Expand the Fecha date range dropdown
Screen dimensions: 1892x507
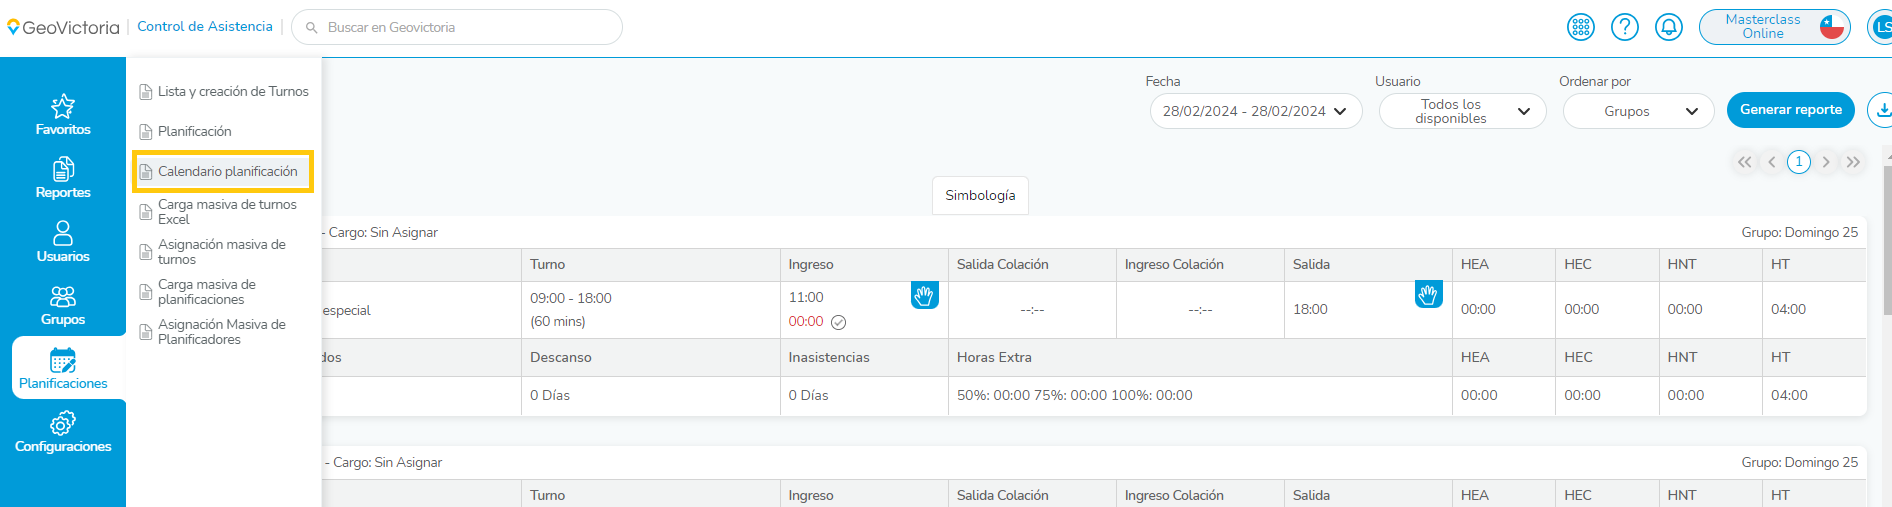coord(1255,111)
